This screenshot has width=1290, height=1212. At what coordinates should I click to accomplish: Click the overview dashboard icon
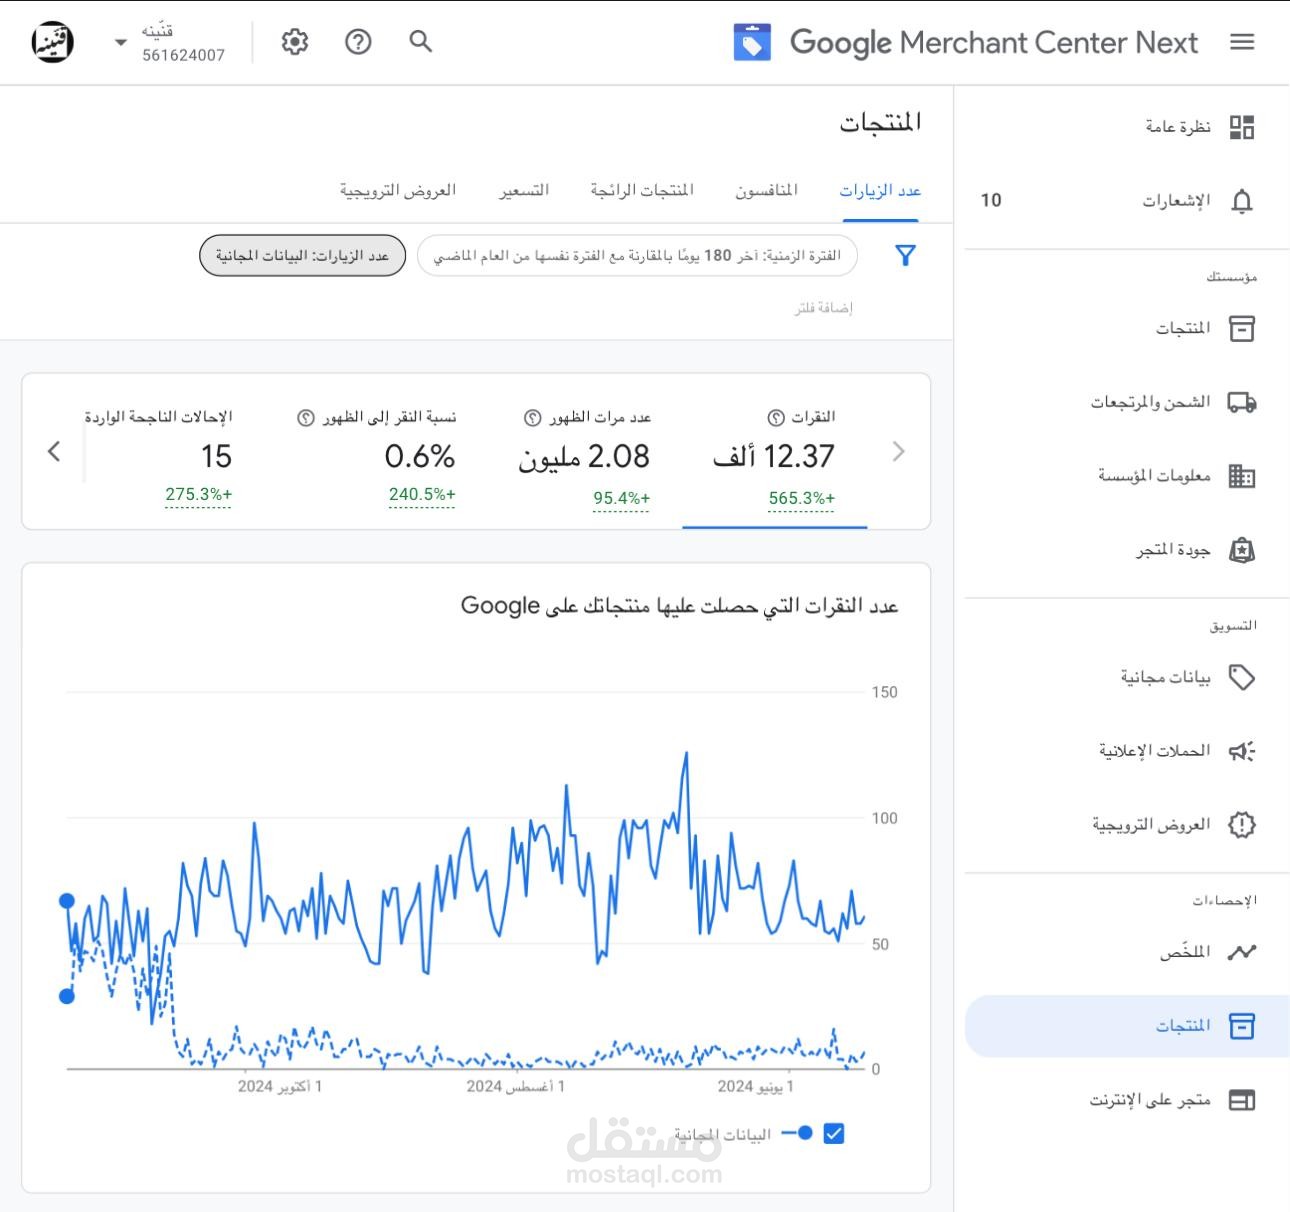pyautogui.click(x=1242, y=127)
